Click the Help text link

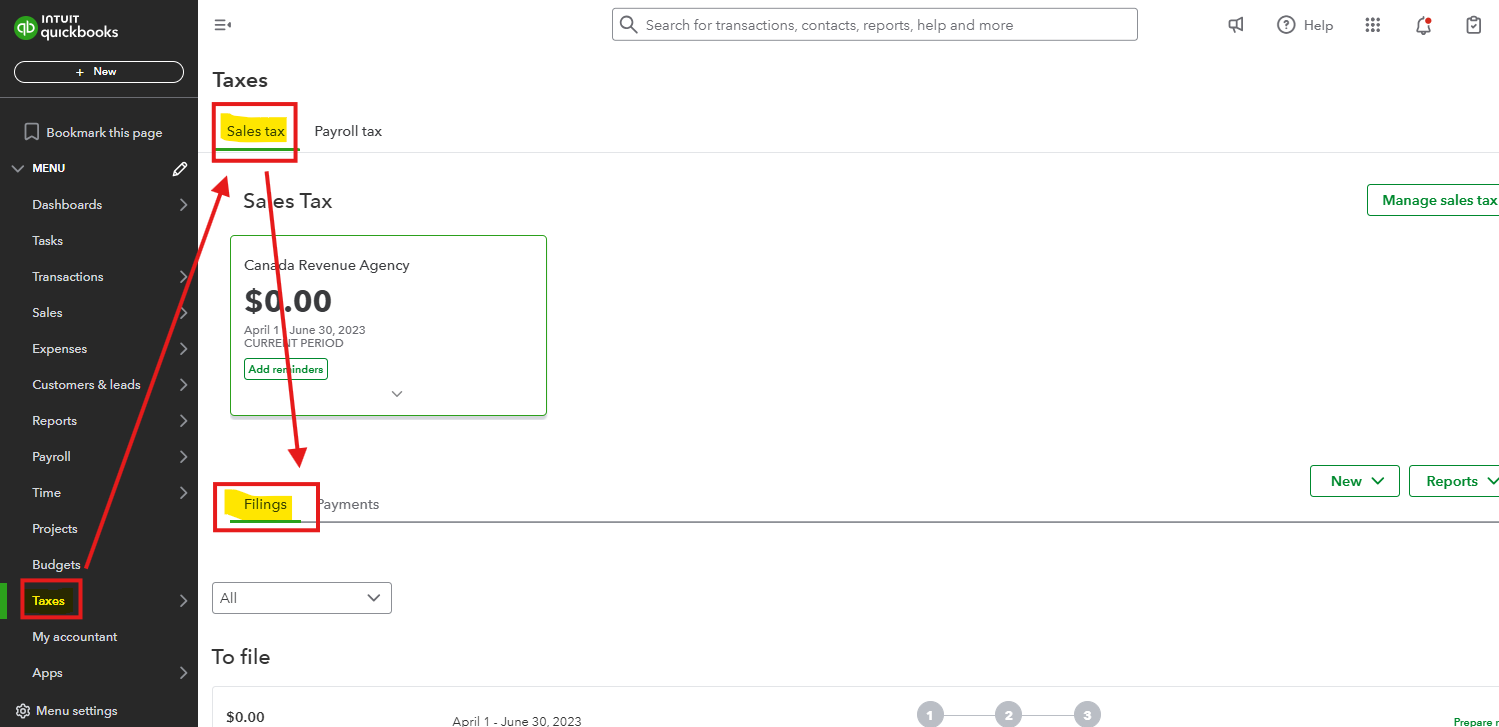[x=1318, y=25]
